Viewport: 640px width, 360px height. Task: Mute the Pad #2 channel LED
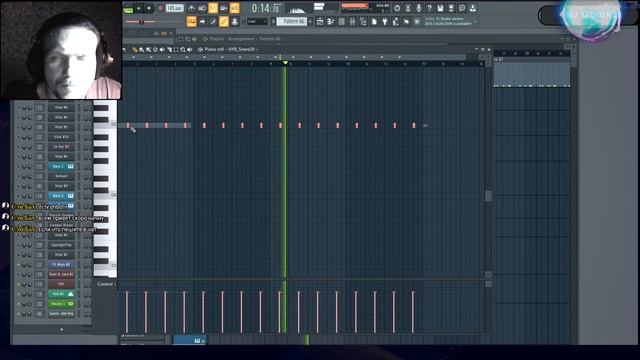(18, 294)
